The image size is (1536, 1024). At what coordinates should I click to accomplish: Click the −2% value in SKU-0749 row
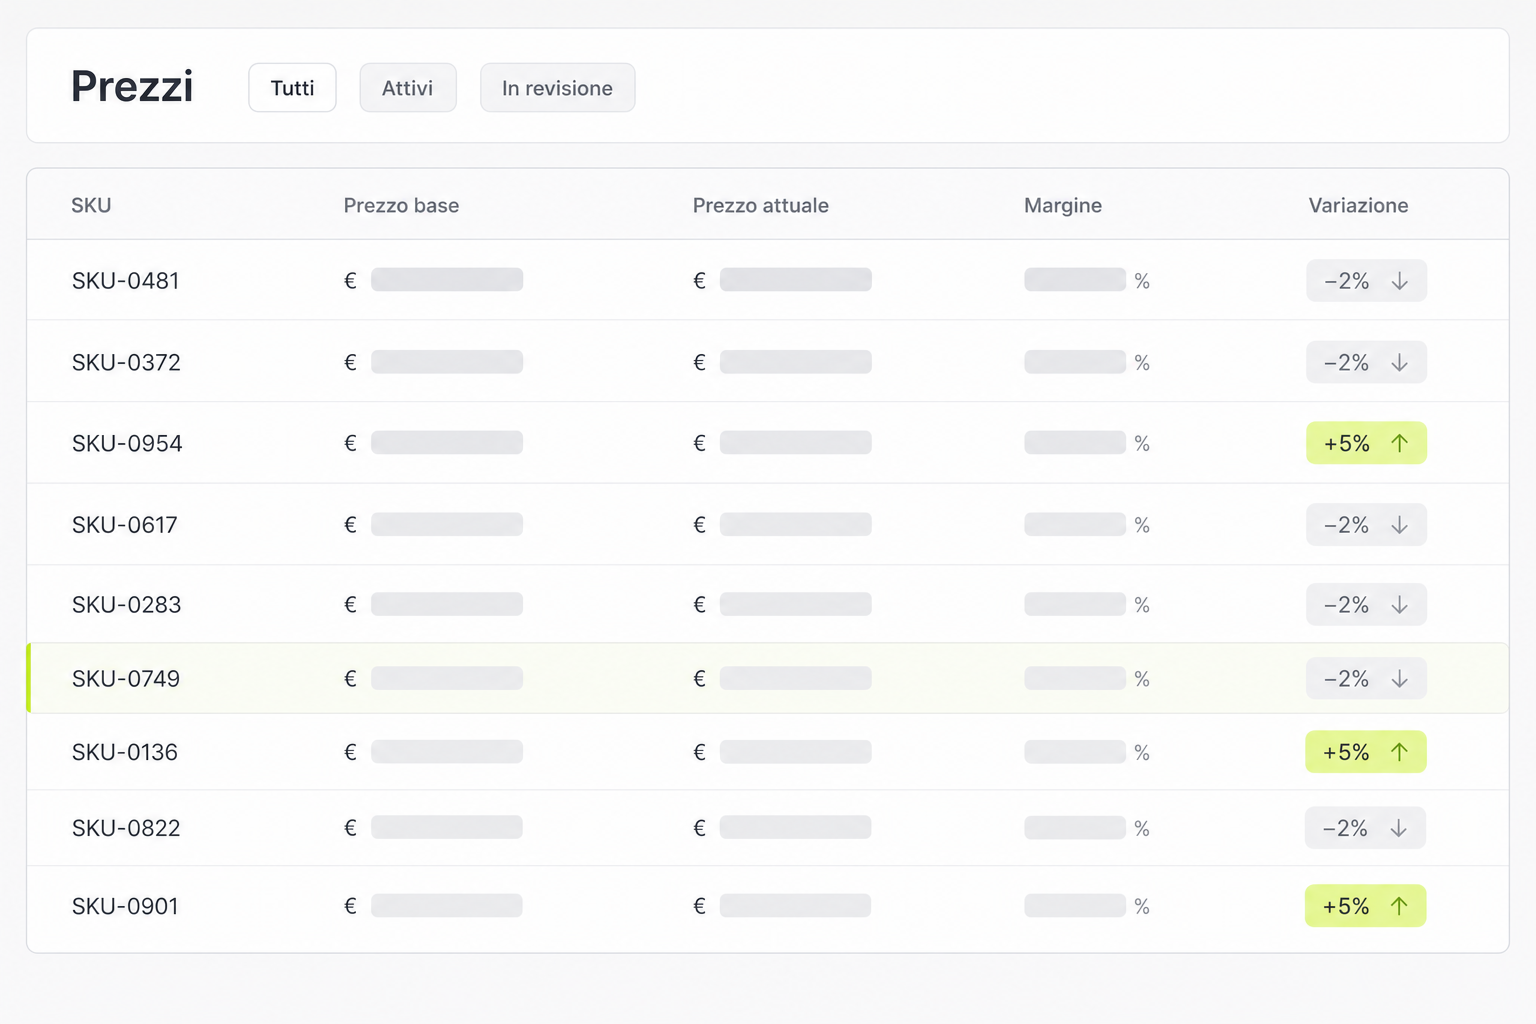[x=1346, y=679]
